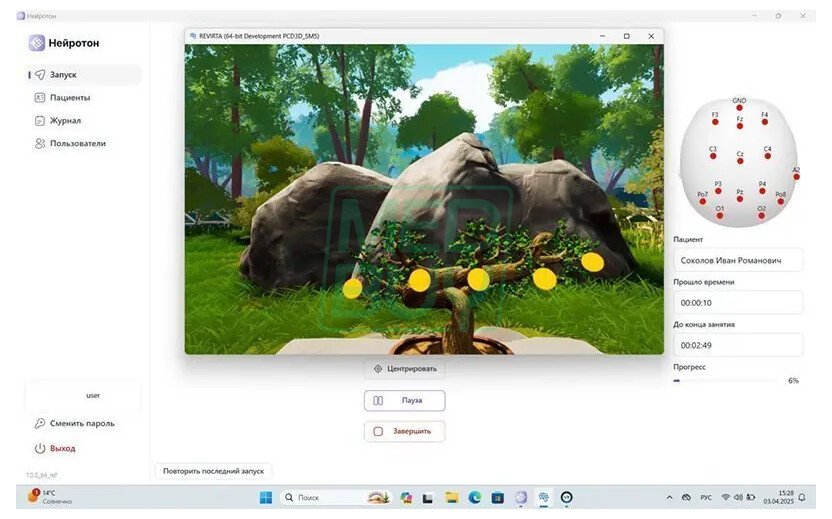Screen dimensions: 832x519
Task: Click the power icon beside Выход
Action: [40, 448]
